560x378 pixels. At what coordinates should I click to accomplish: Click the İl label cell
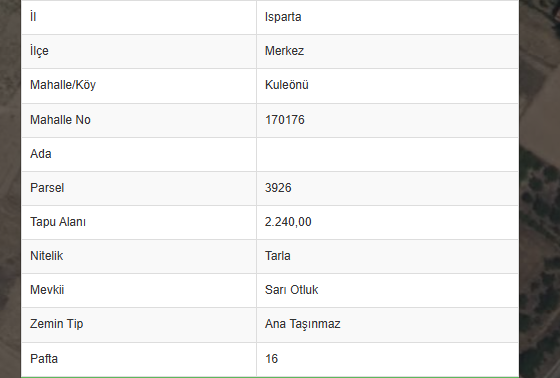click(x=139, y=17)
